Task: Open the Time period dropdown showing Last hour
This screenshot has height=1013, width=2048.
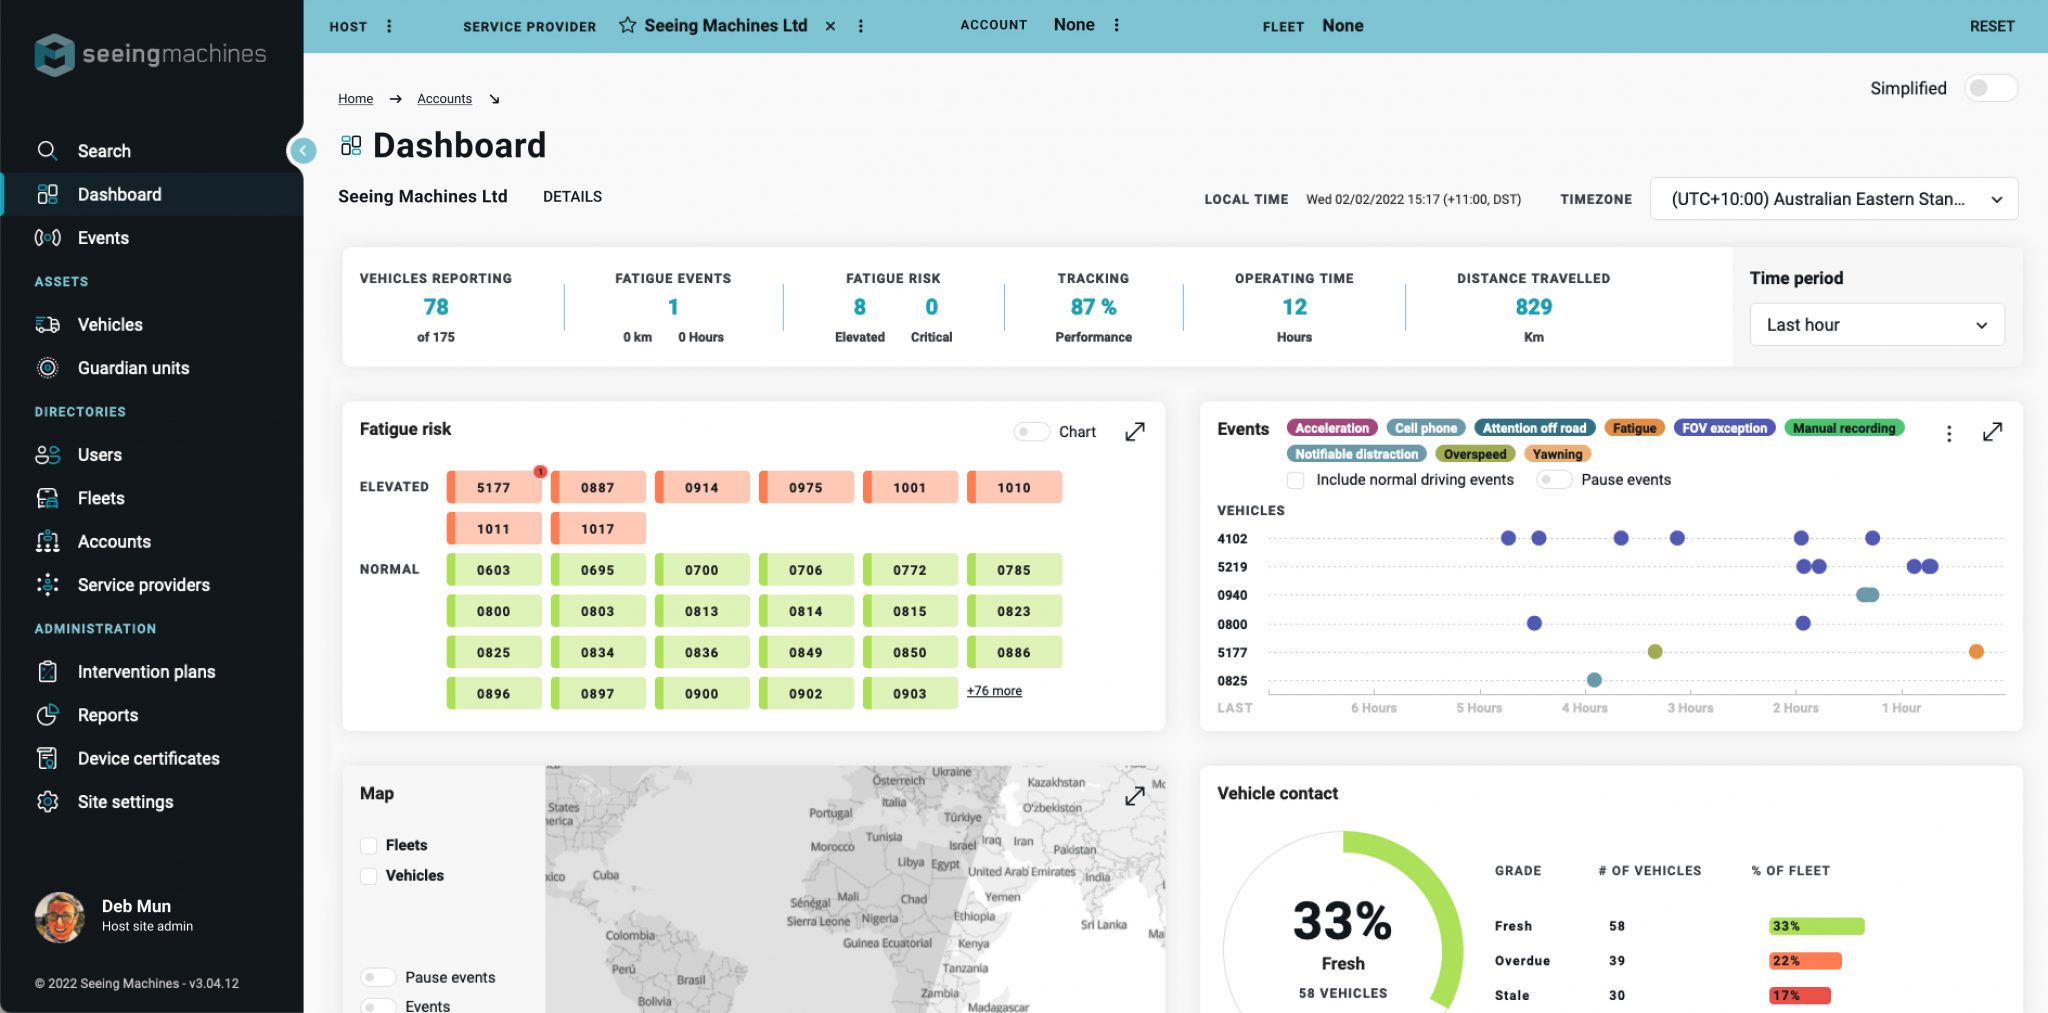Action: click(1876, 324)
